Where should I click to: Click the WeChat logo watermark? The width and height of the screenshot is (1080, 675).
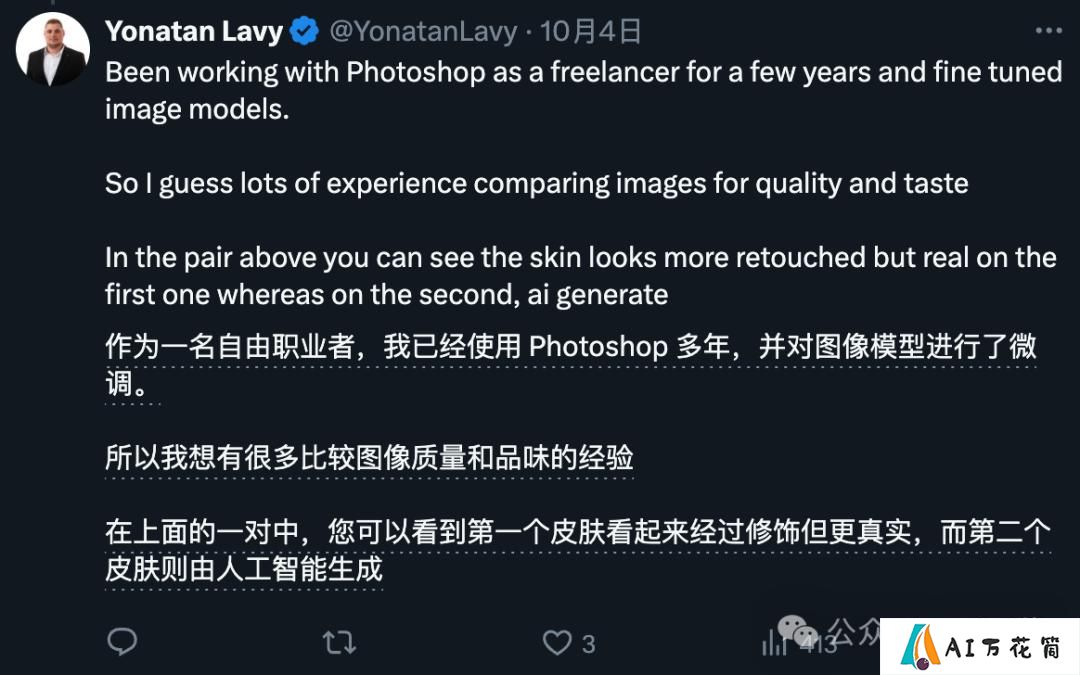[798, 631]
